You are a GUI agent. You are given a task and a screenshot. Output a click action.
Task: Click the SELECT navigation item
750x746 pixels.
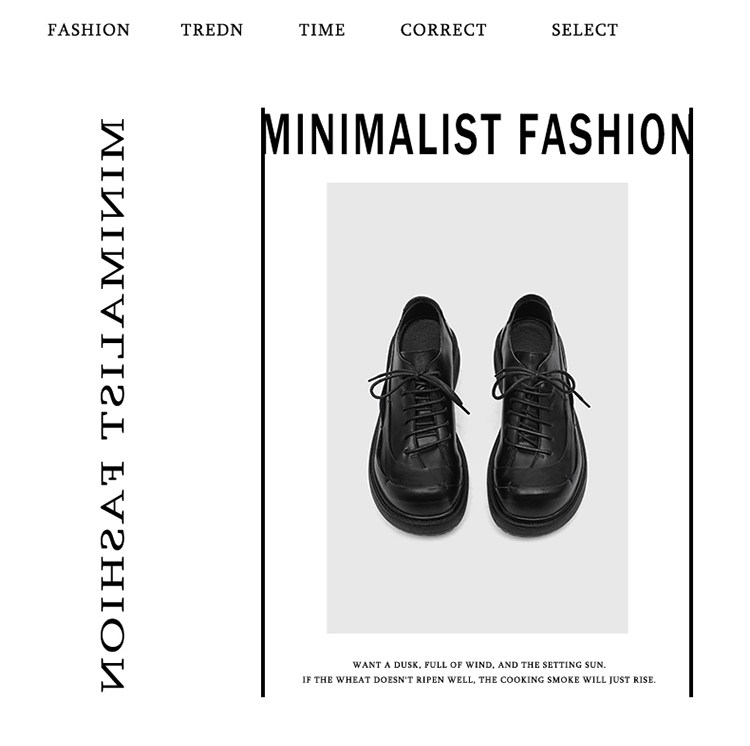[585, 30]
